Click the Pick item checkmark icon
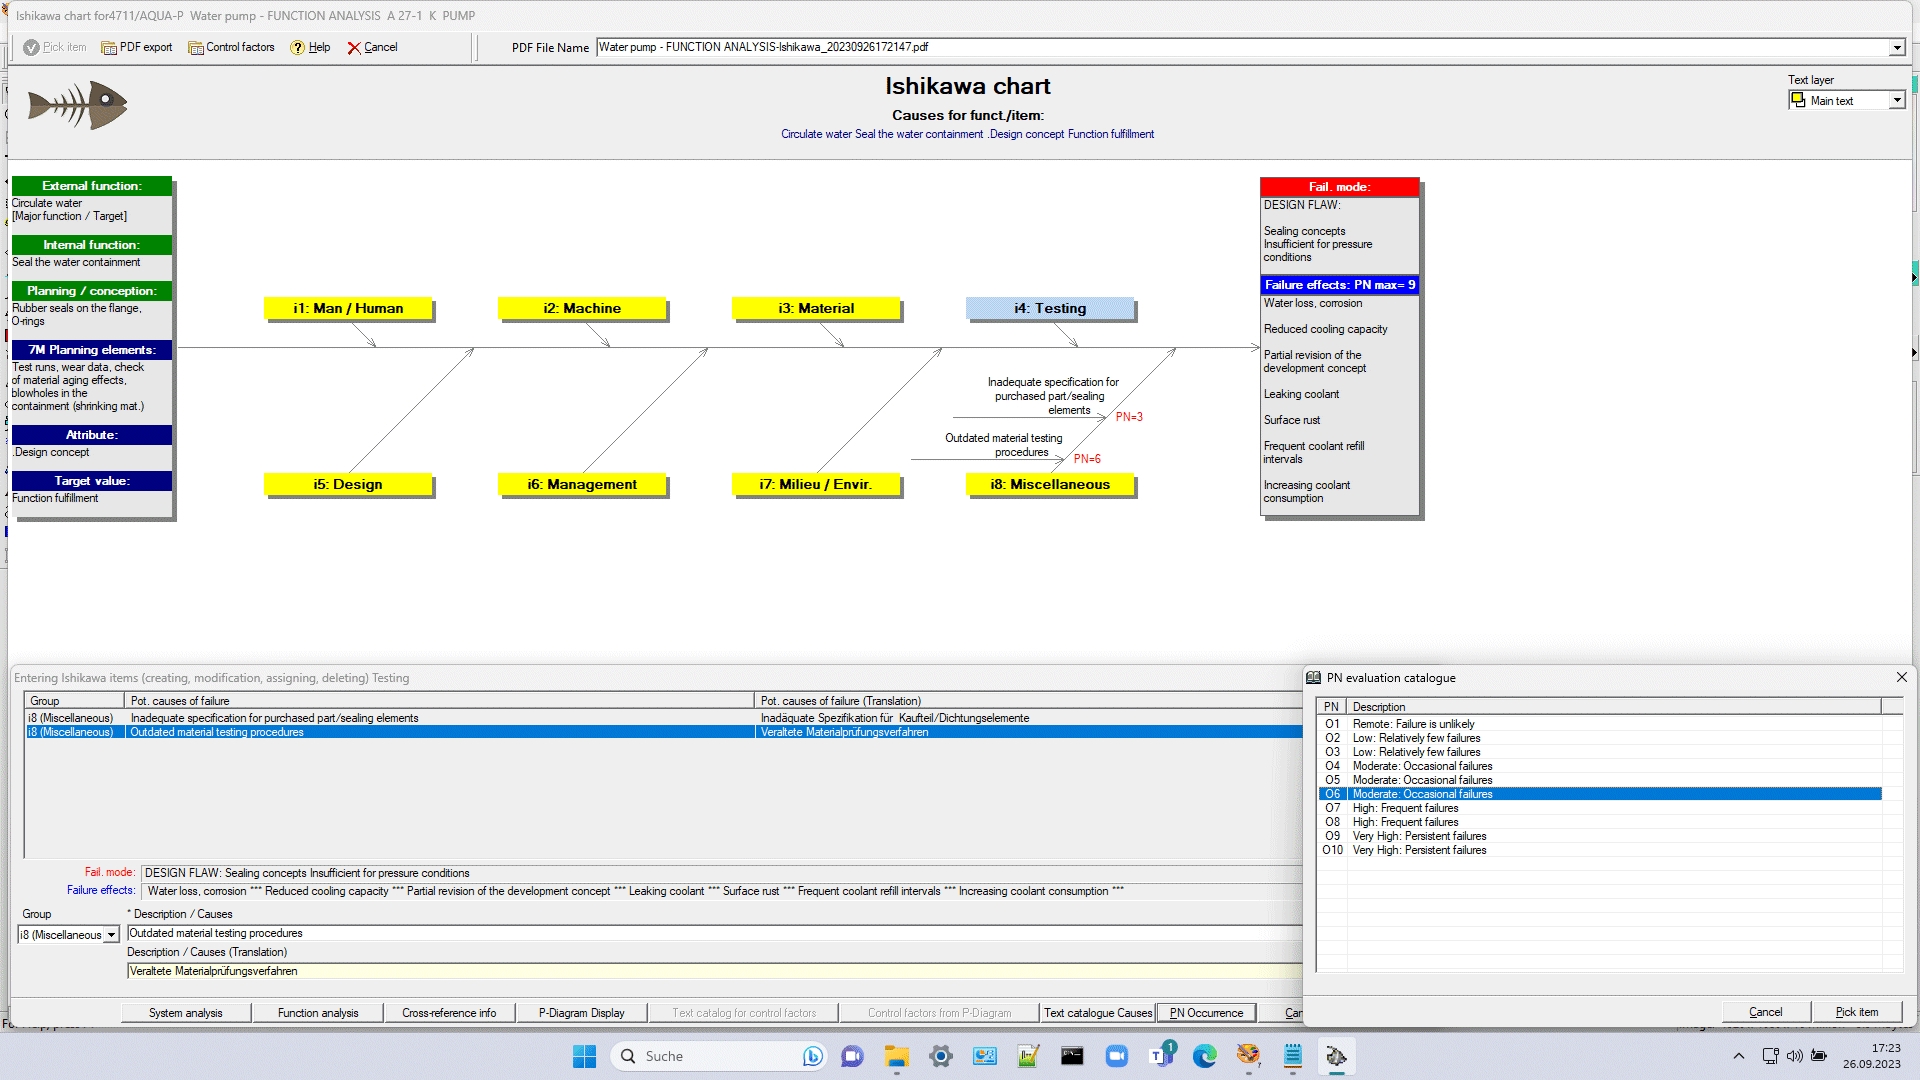 tap(31, 47)
